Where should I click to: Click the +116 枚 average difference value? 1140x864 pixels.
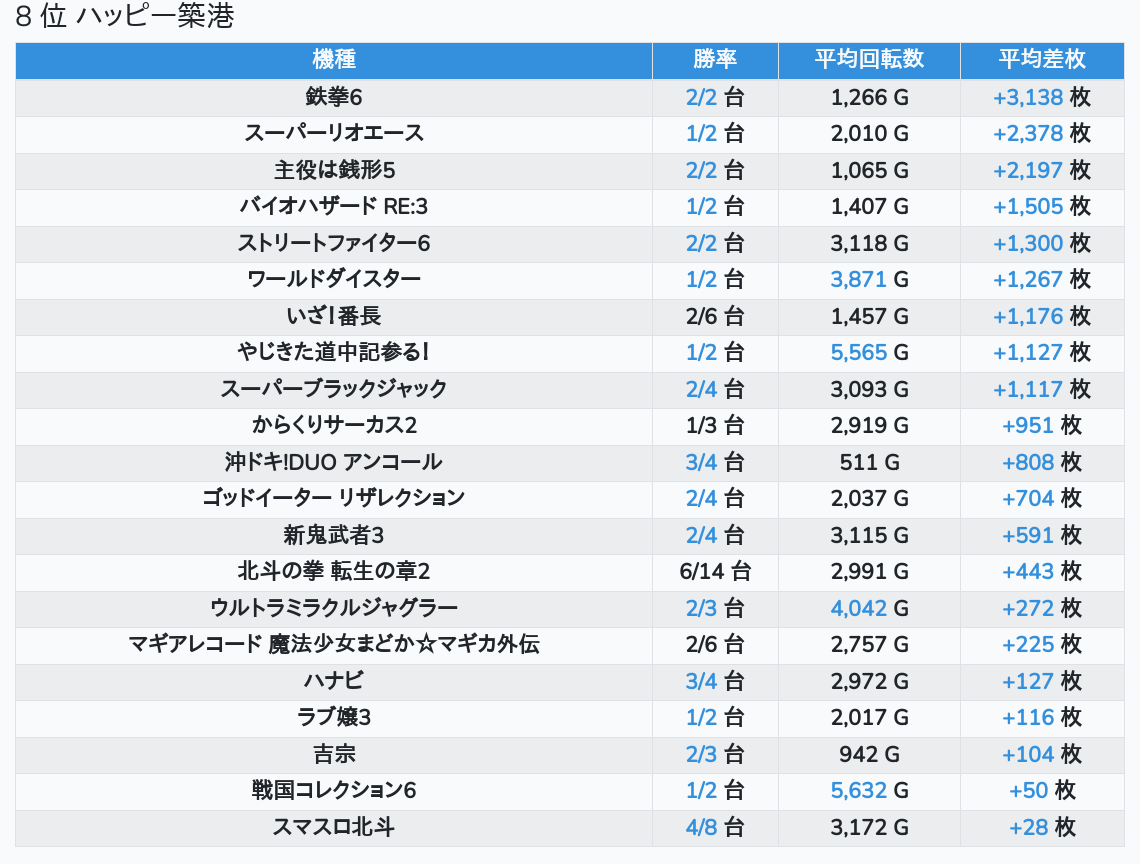(1042, 718)
